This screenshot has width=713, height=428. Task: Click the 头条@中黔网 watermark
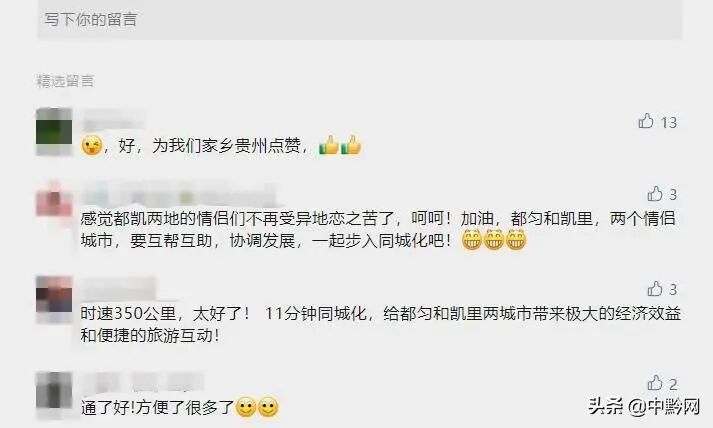(x=644, y=406)
